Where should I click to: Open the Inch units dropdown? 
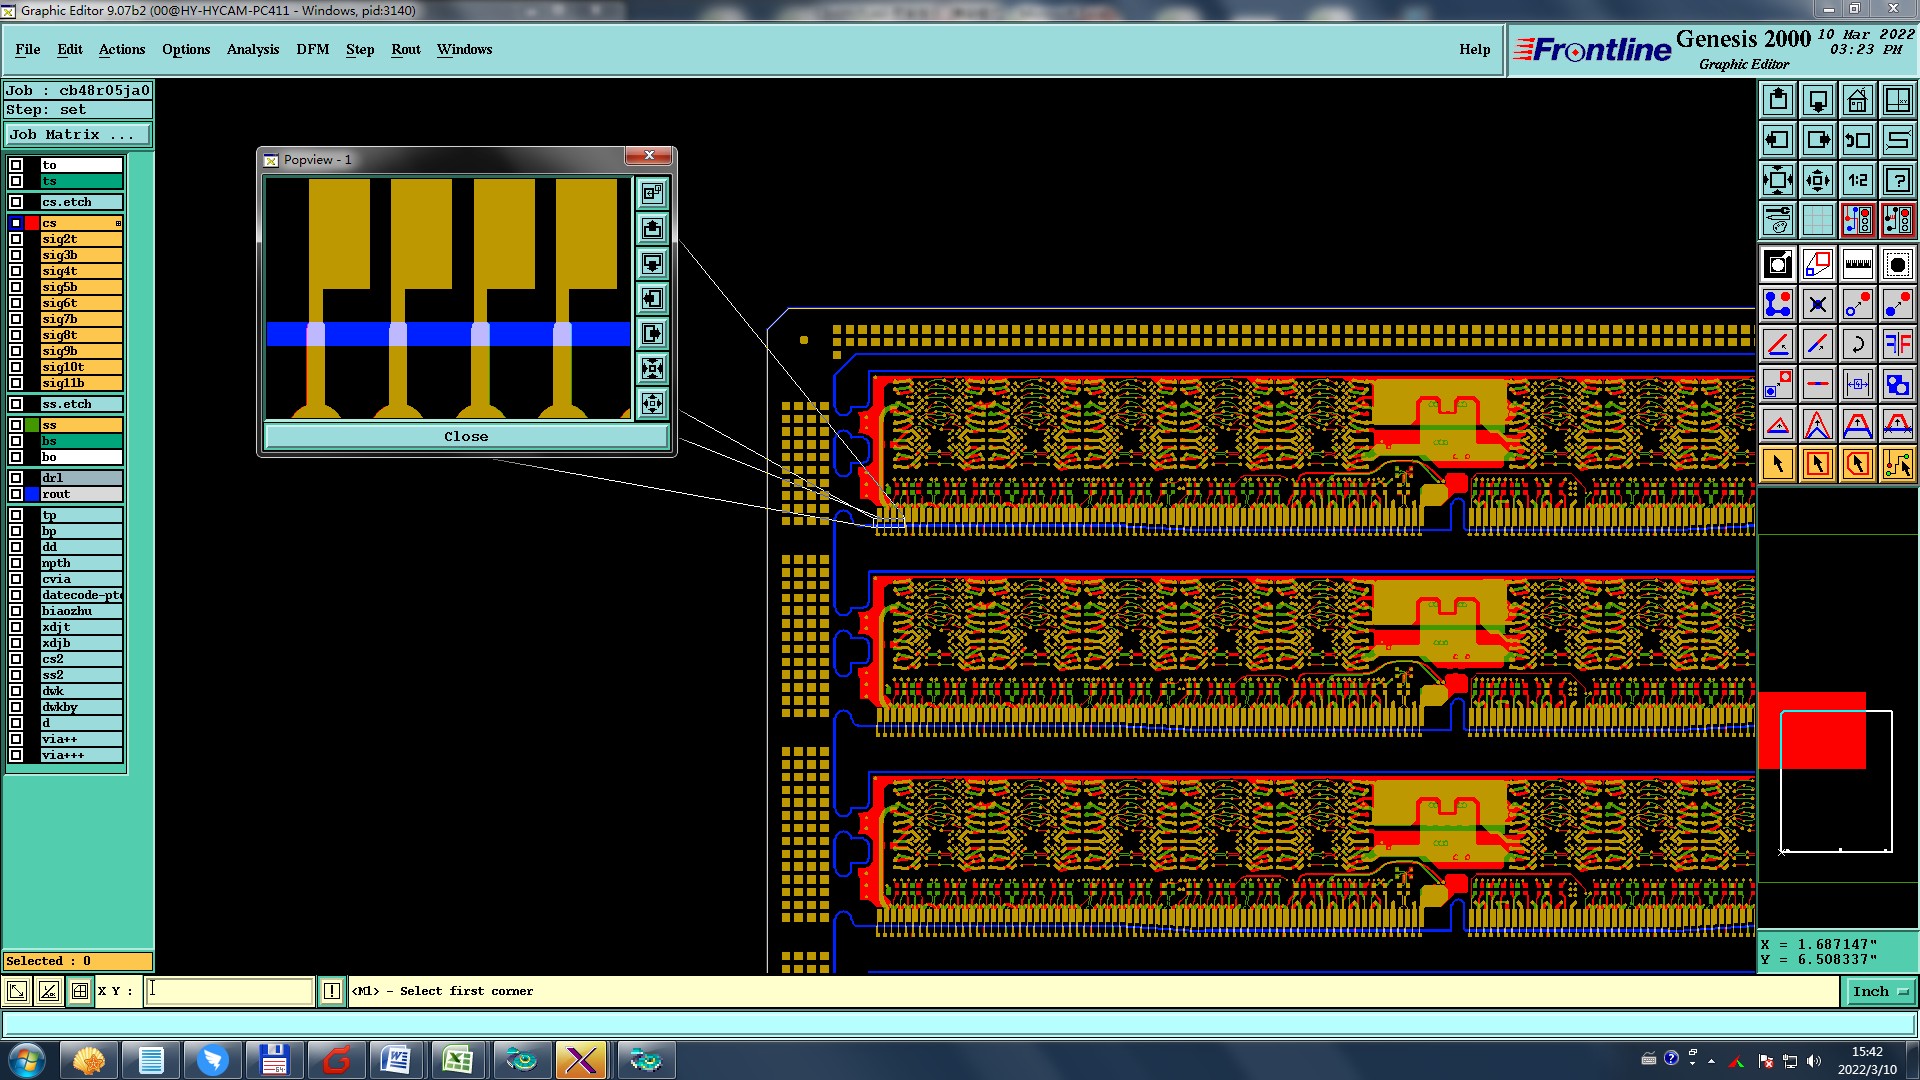pyautogui.click(x=1880, y=991)
